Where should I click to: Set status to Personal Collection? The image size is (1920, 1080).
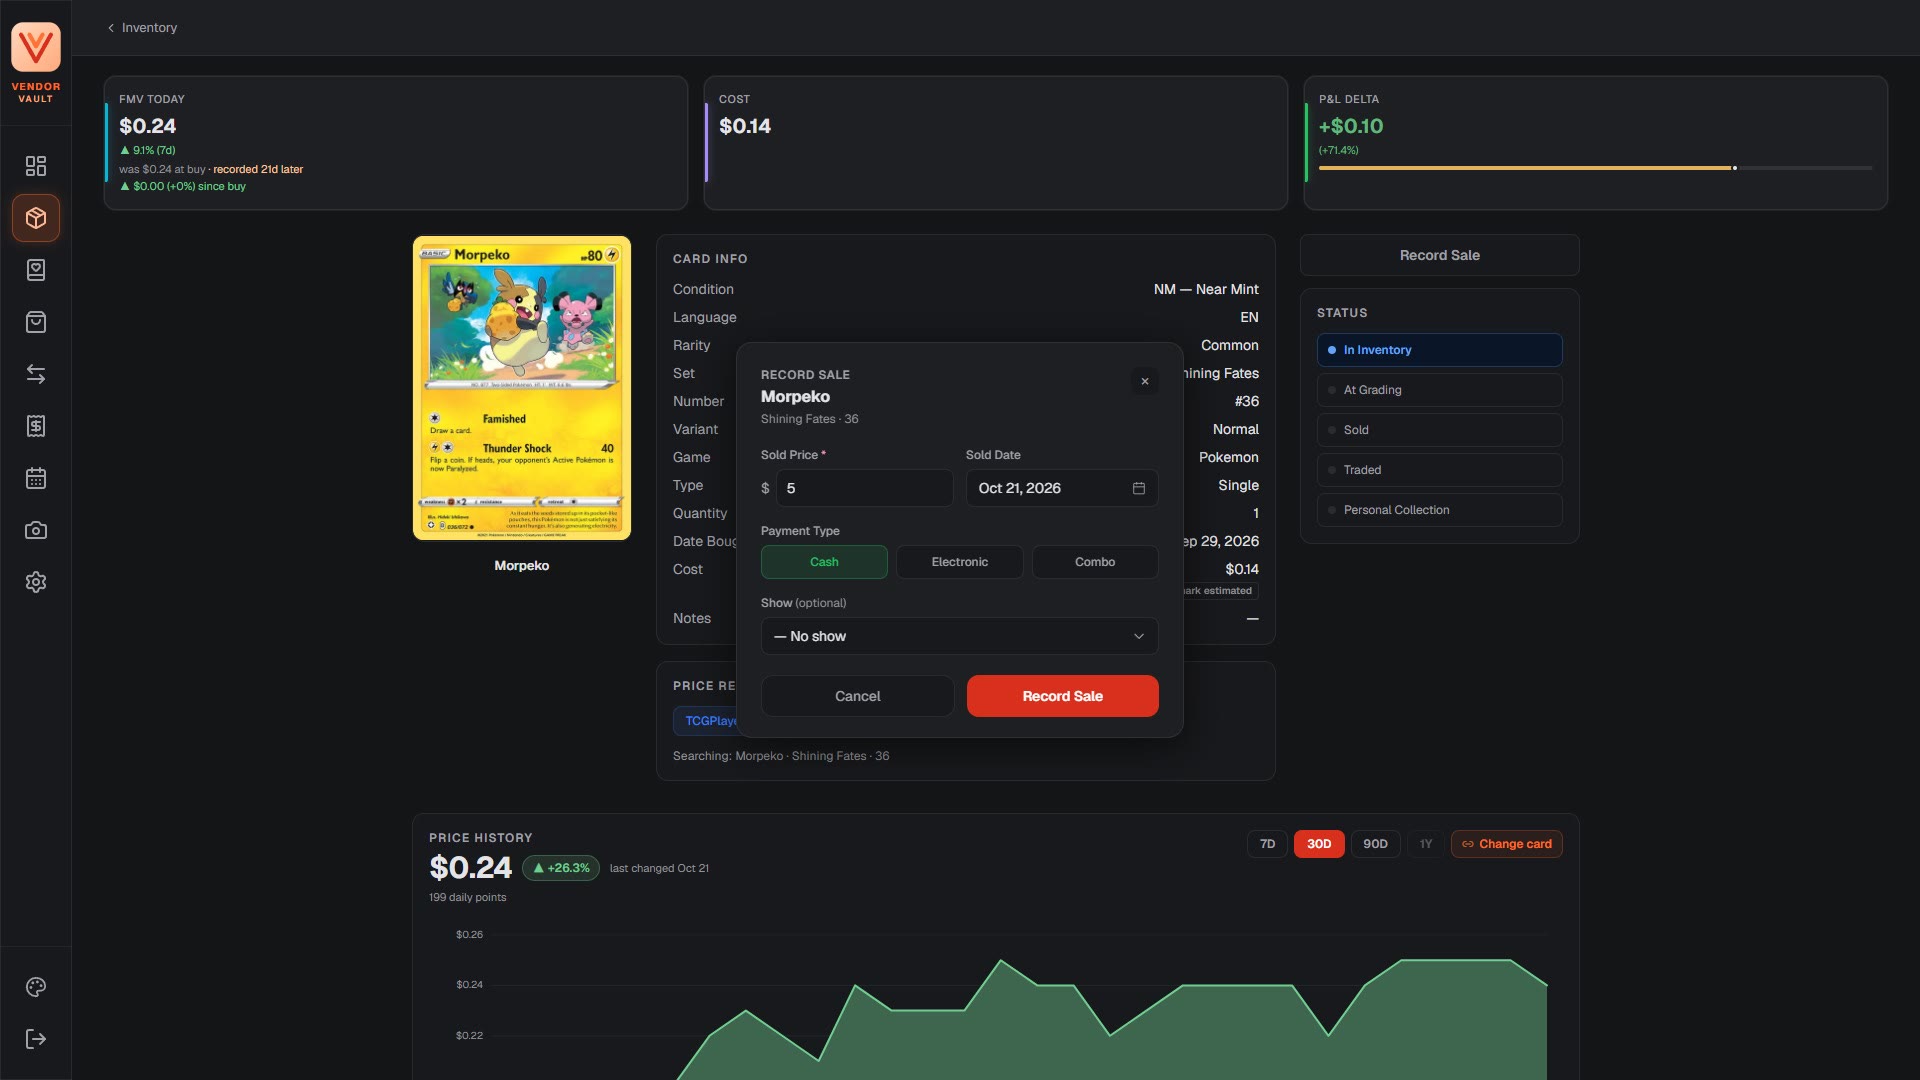(x=1439, y=510)
